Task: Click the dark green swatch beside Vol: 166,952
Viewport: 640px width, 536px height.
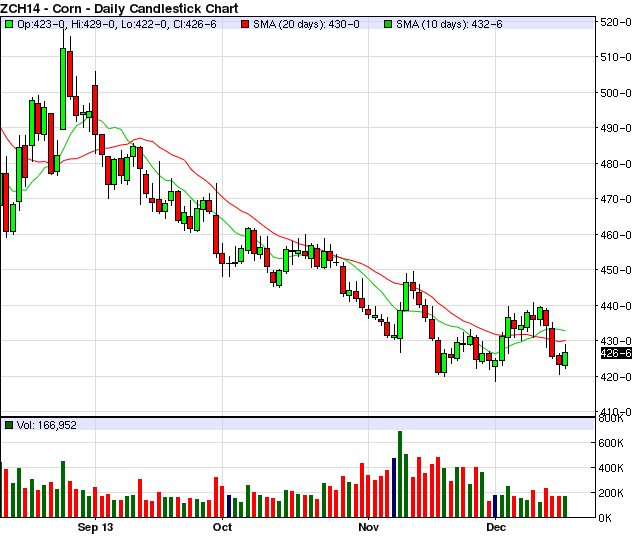Action: pyautogui.click(x=9, y=425)
